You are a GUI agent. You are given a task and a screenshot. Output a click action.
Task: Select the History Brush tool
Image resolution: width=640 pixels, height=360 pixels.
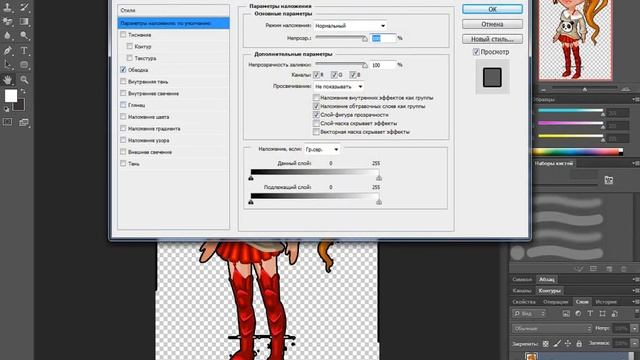point(24,7)
